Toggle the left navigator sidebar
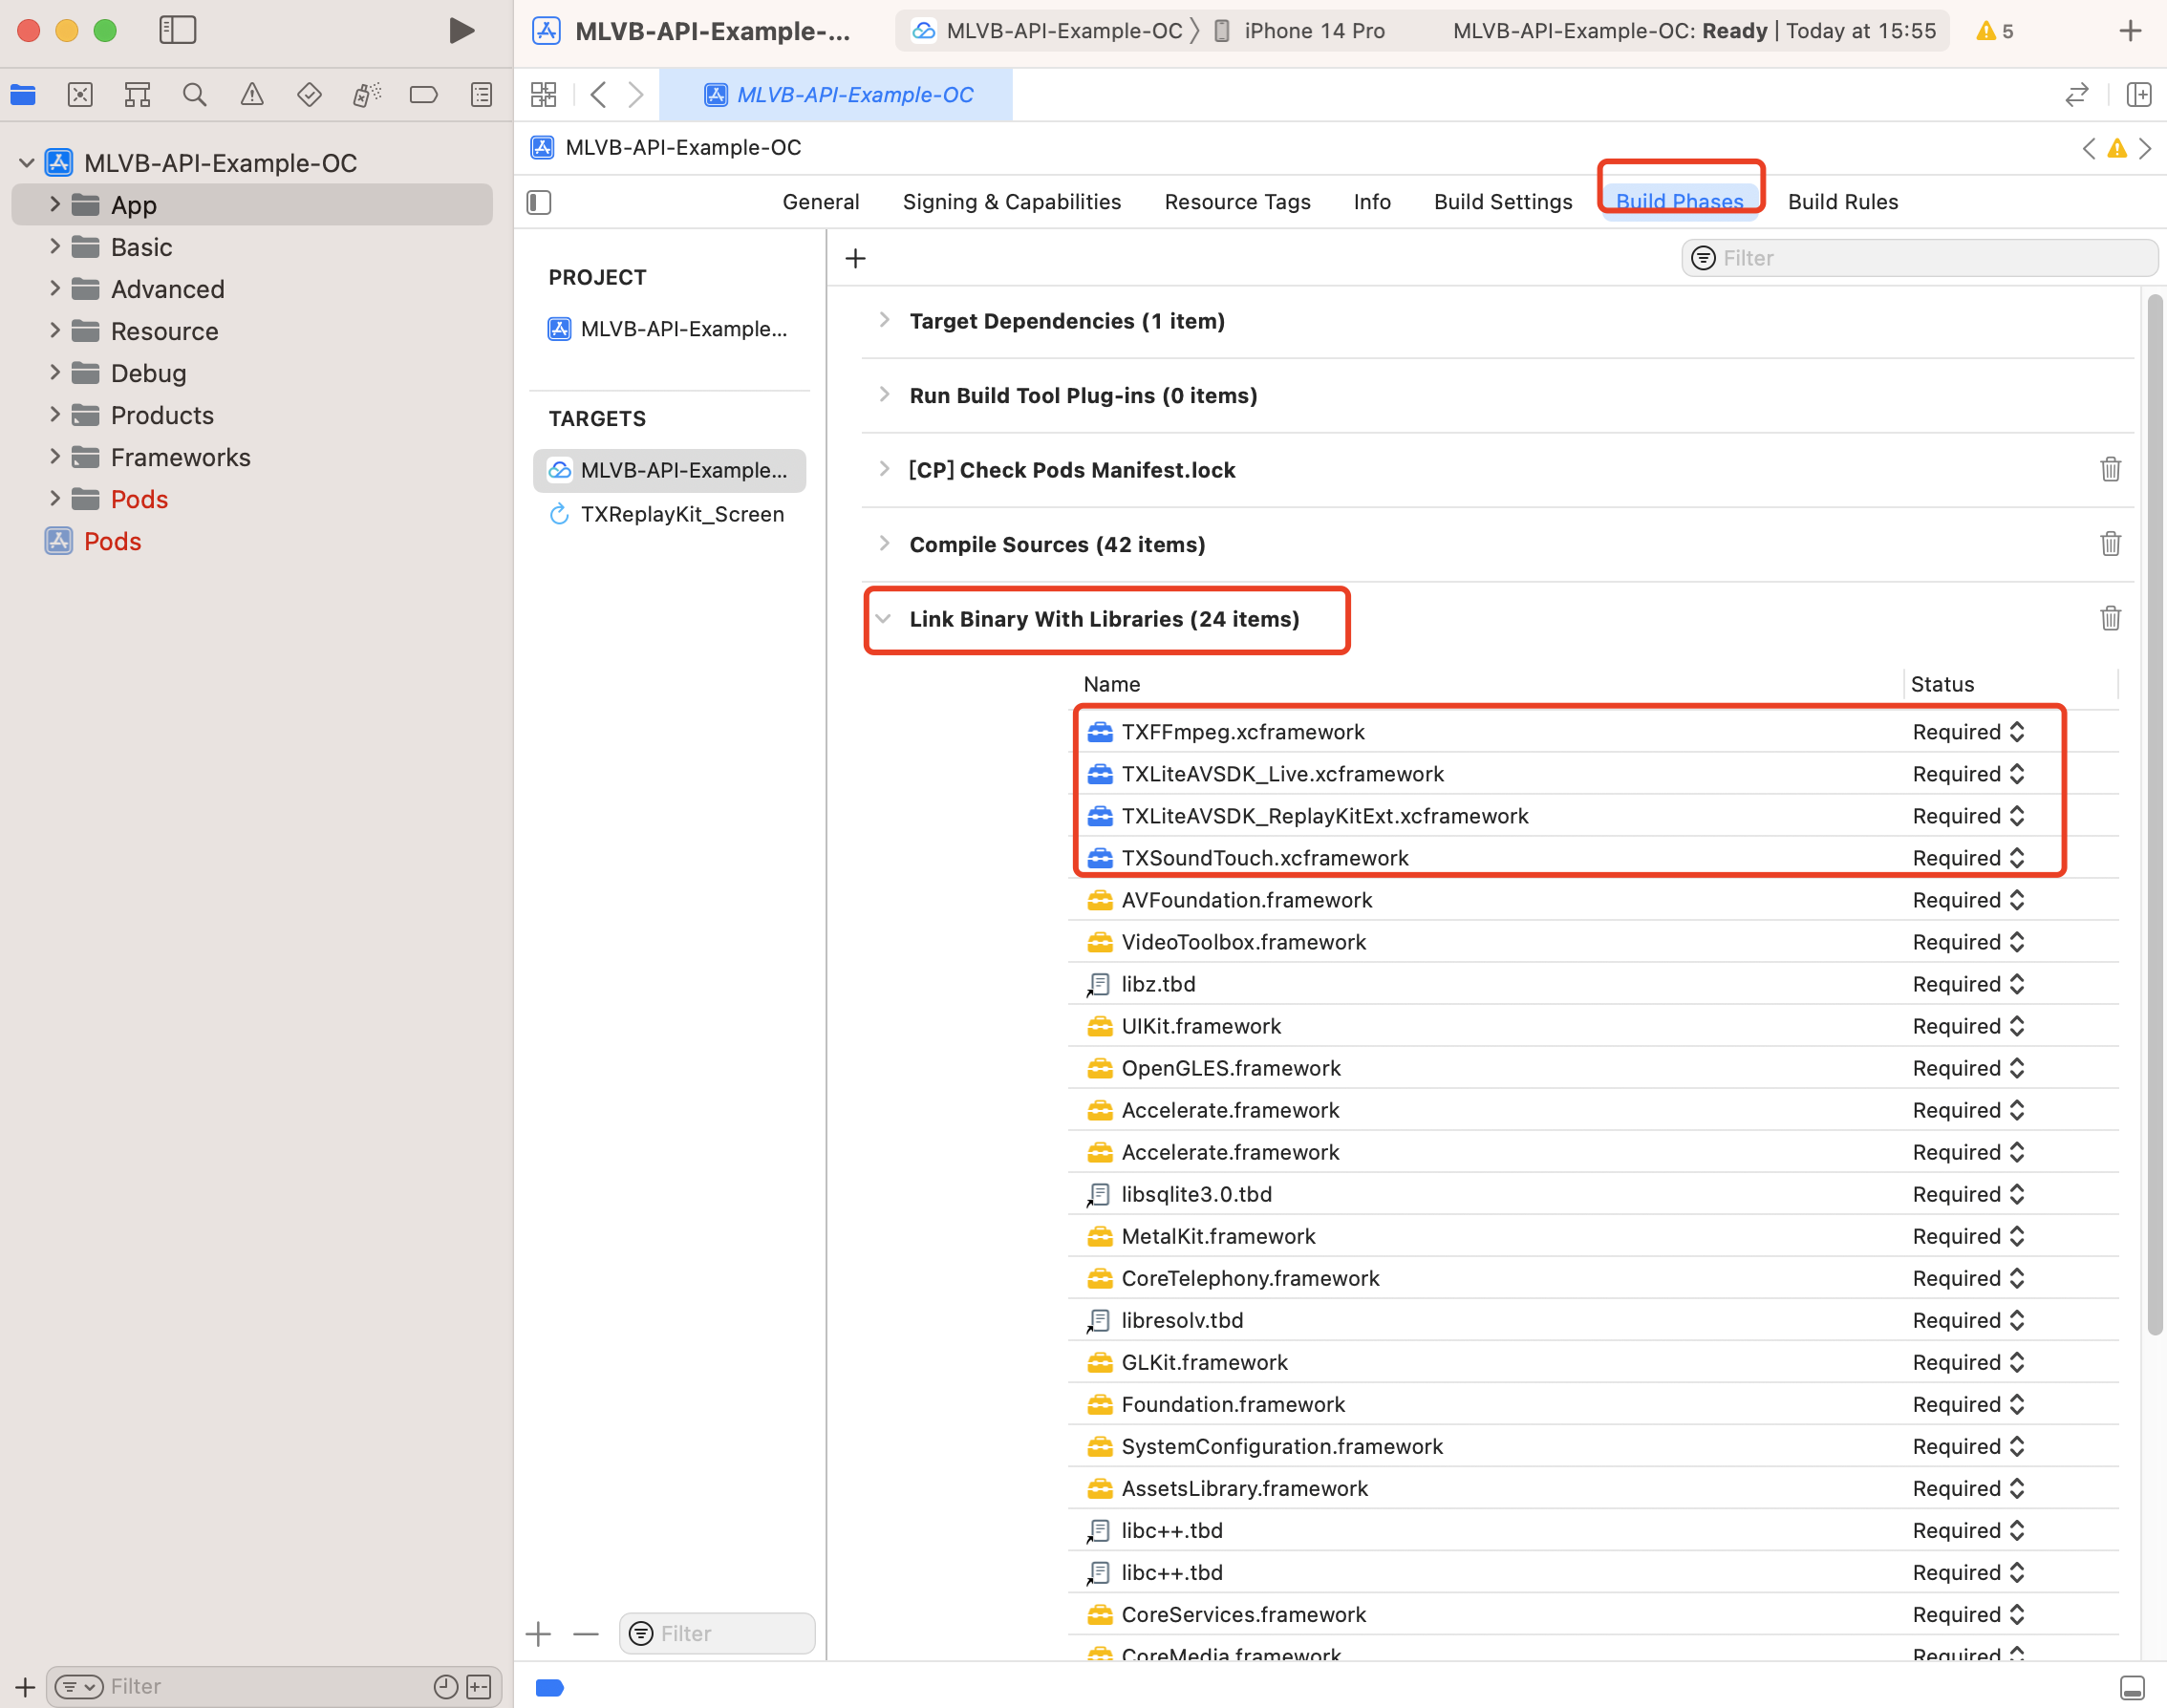The height and width of the screenshot is (1708, 2167). tap(178, 30)
